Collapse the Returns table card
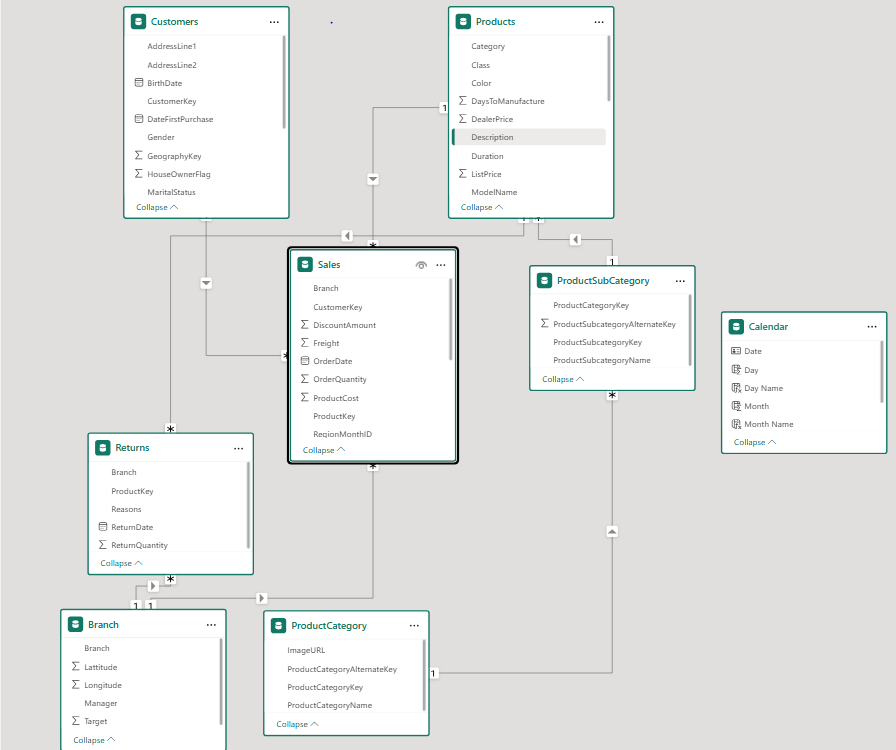Viewport: 896px width, 750px height. 121,563
